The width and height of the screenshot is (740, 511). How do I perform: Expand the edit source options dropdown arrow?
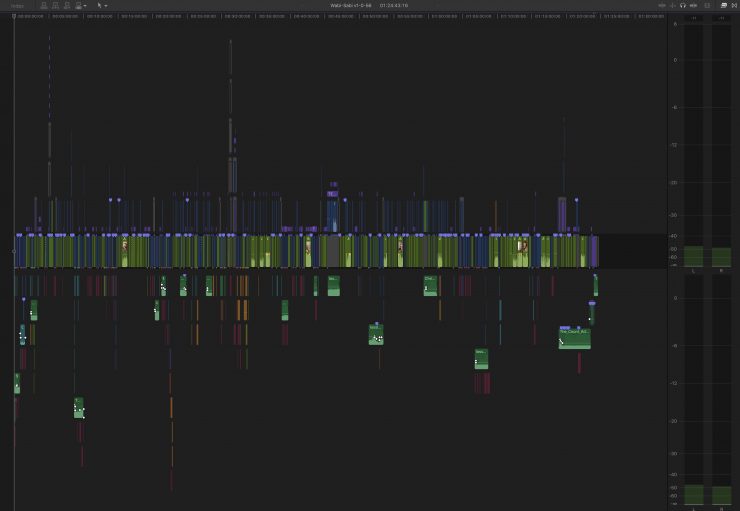[x=86, y=5]
